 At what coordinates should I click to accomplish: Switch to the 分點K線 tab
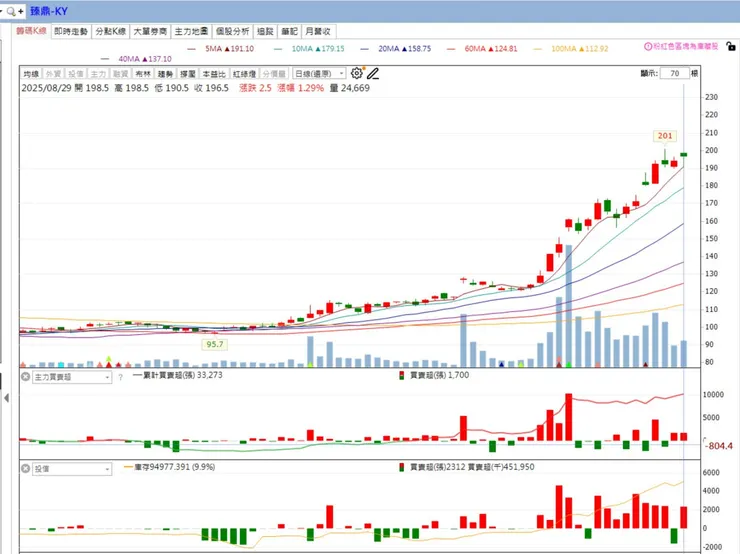110,31
